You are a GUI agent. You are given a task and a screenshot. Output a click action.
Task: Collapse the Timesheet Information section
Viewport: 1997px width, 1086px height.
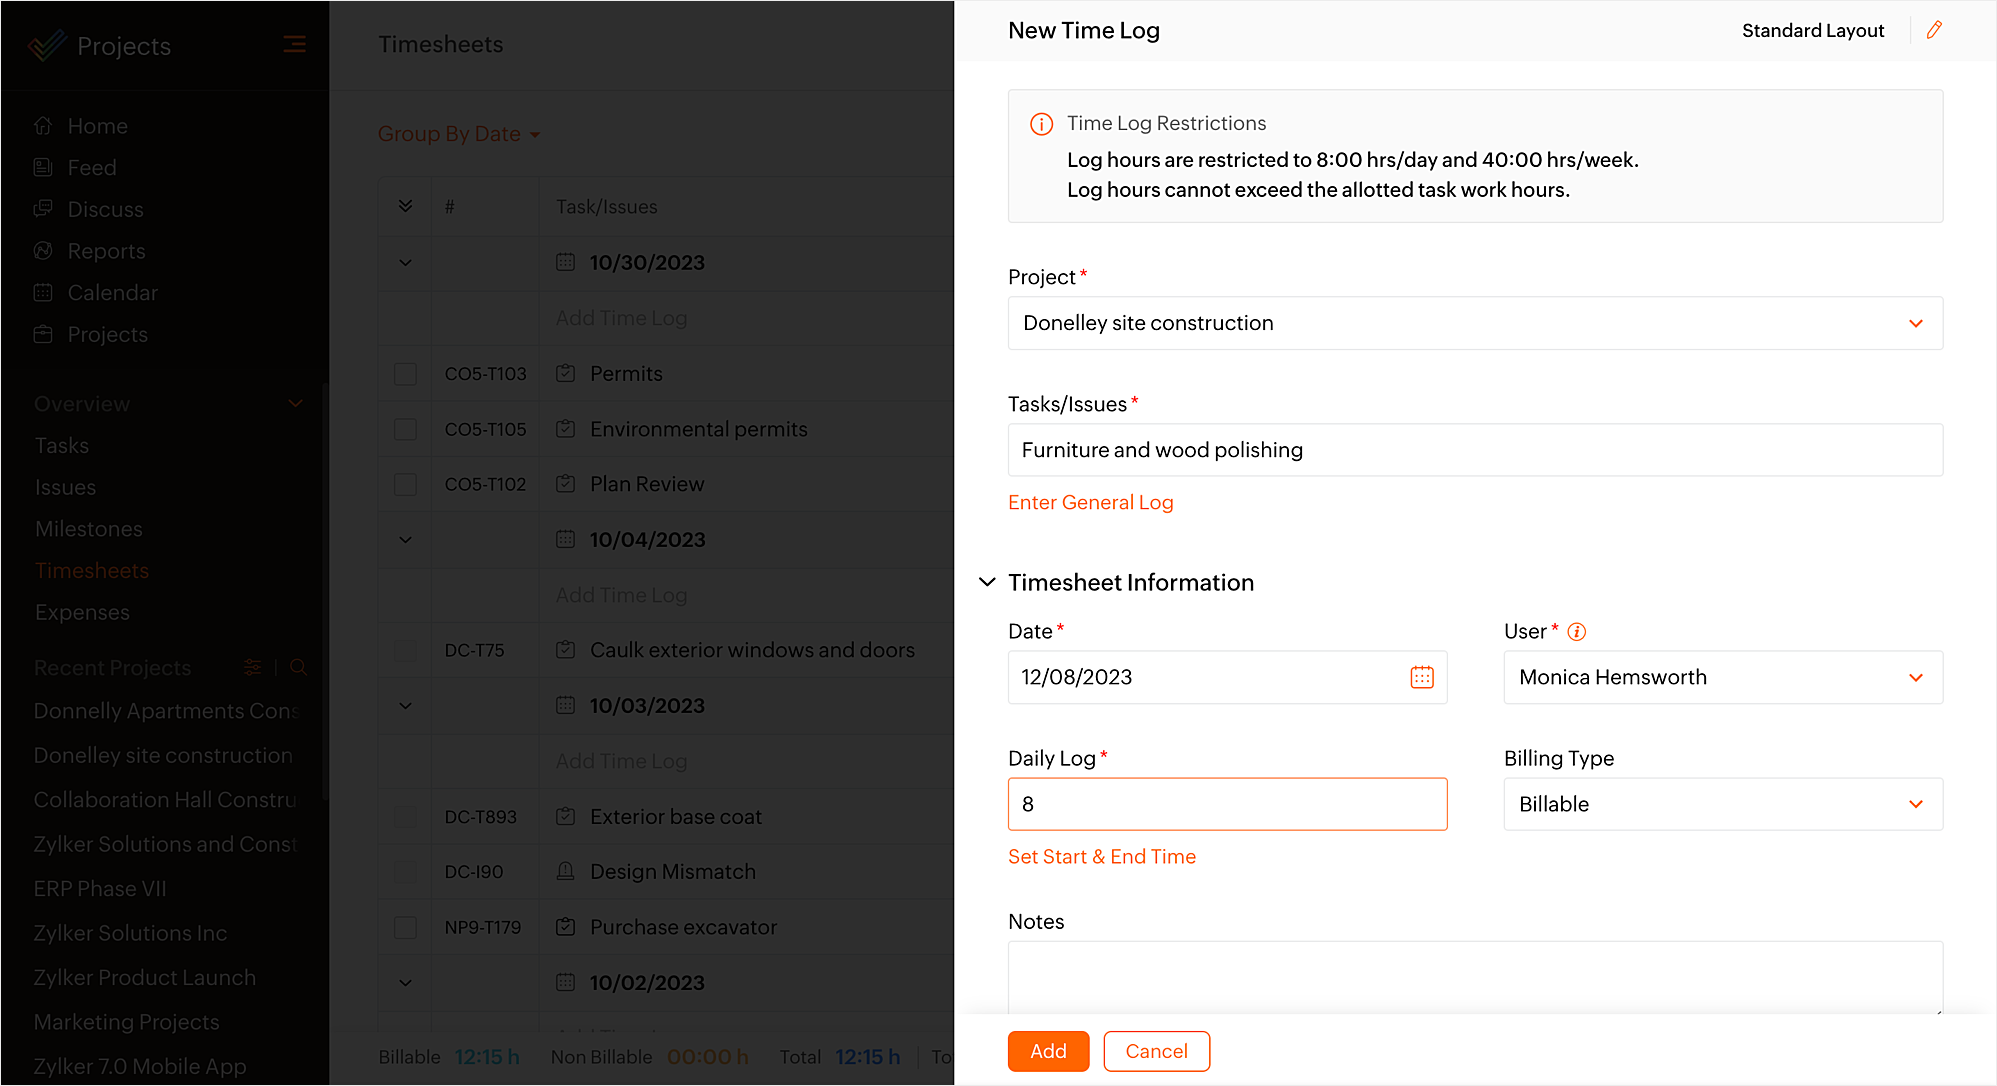click(x=987, y=582)
